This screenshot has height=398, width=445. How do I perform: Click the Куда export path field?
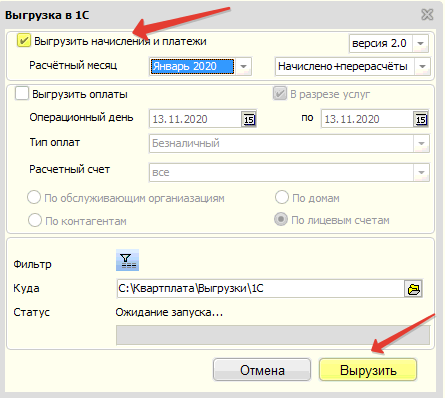(260, 288)
